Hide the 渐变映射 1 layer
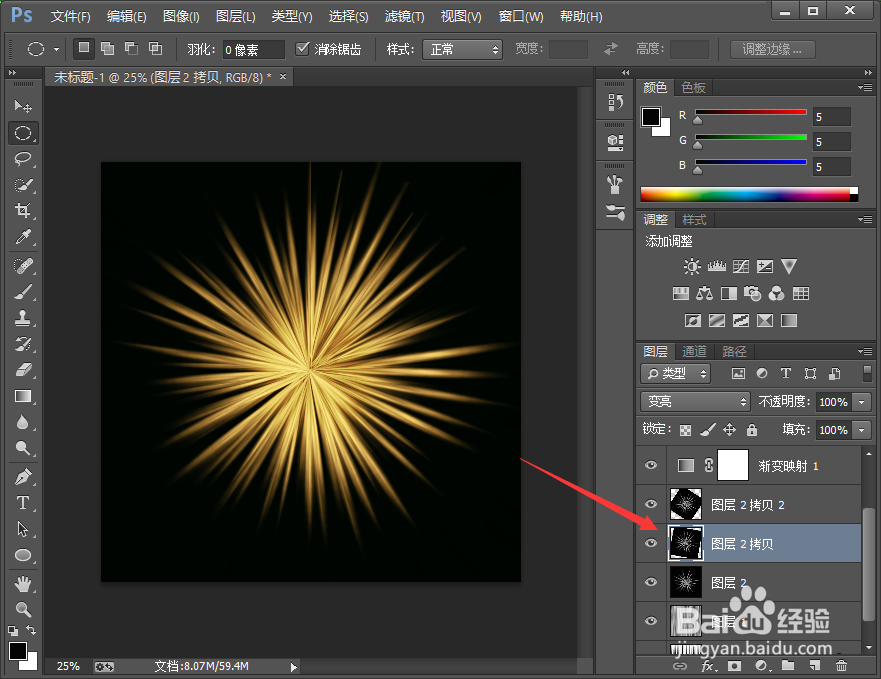This screenshot has width=881, height=679. click(651, 465)
